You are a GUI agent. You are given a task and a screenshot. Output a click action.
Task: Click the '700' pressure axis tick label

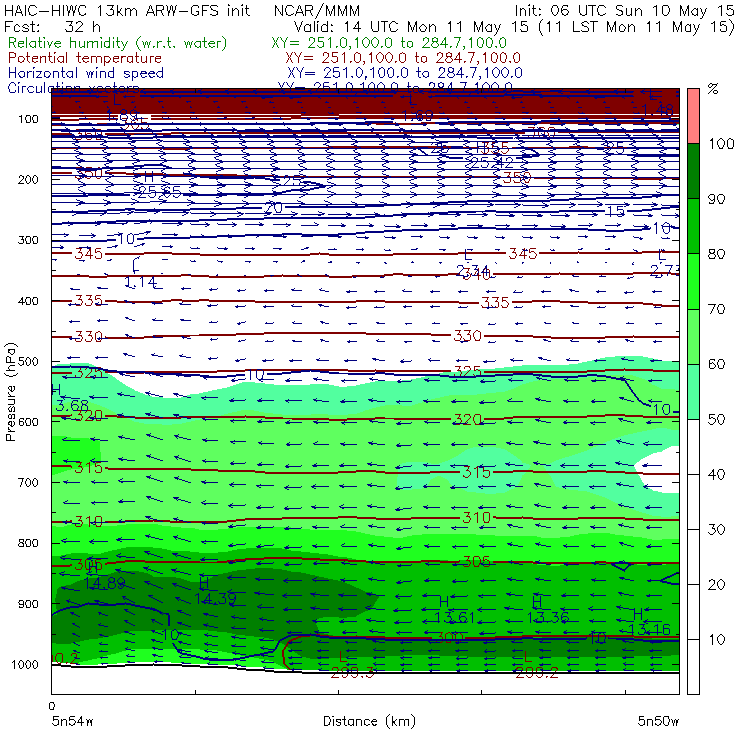pos(28,483)
